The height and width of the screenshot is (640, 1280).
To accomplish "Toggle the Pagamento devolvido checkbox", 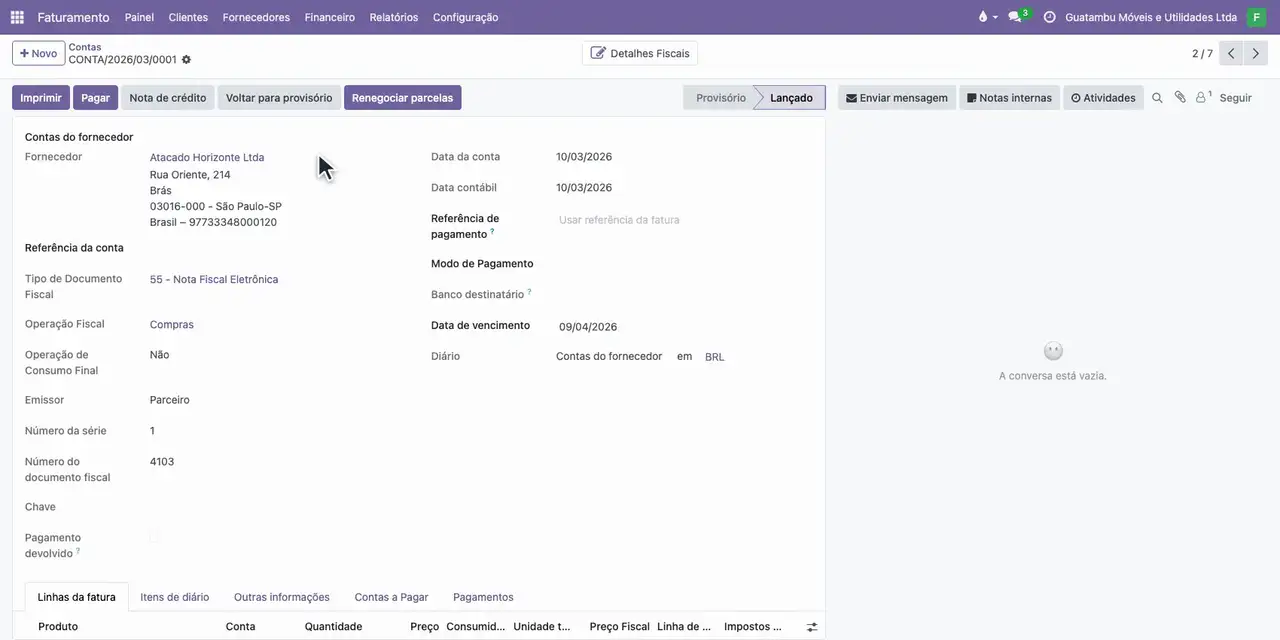I will (x=155, y=538).
